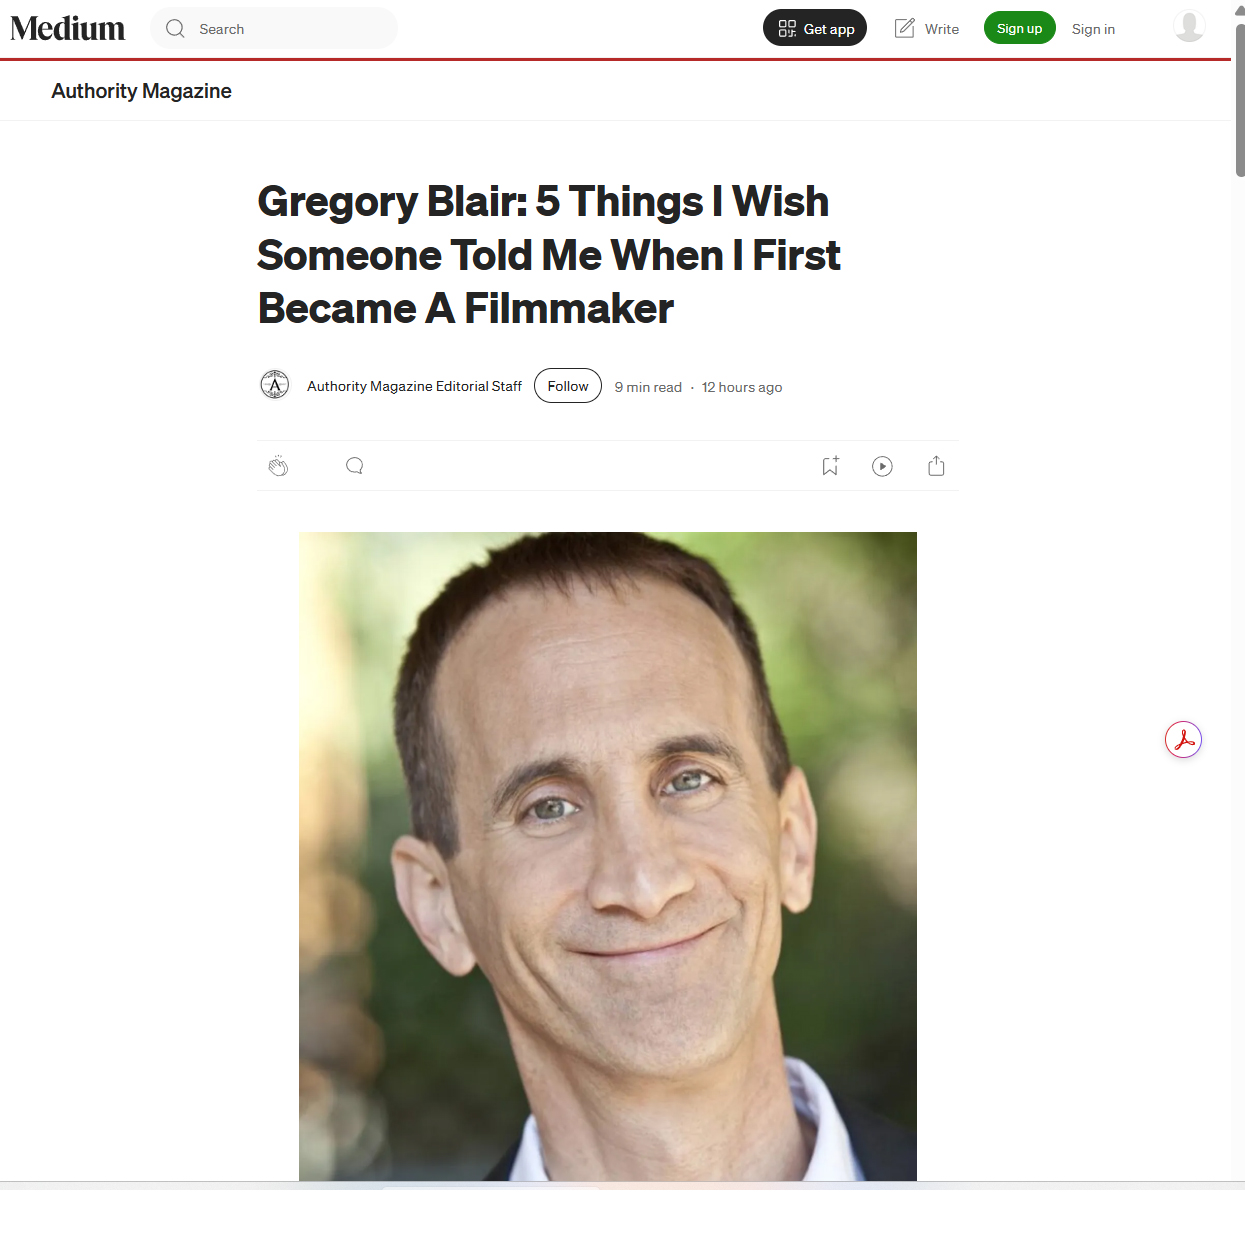Click the Gregory Blair portrait image
Screen dimensions: 1245x1244
pos(608,856)
